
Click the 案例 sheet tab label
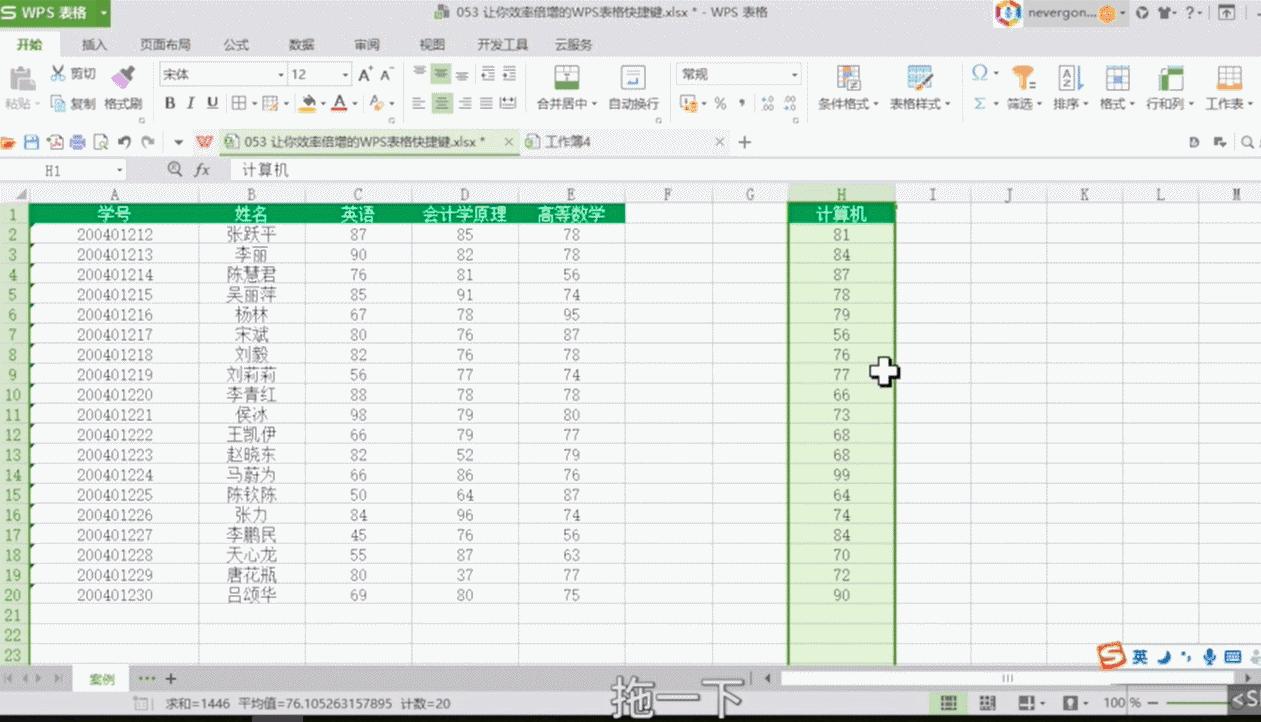pos(100,678)
